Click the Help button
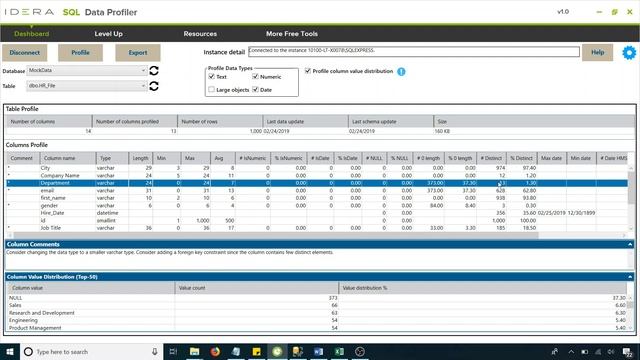 coord(598,52)
